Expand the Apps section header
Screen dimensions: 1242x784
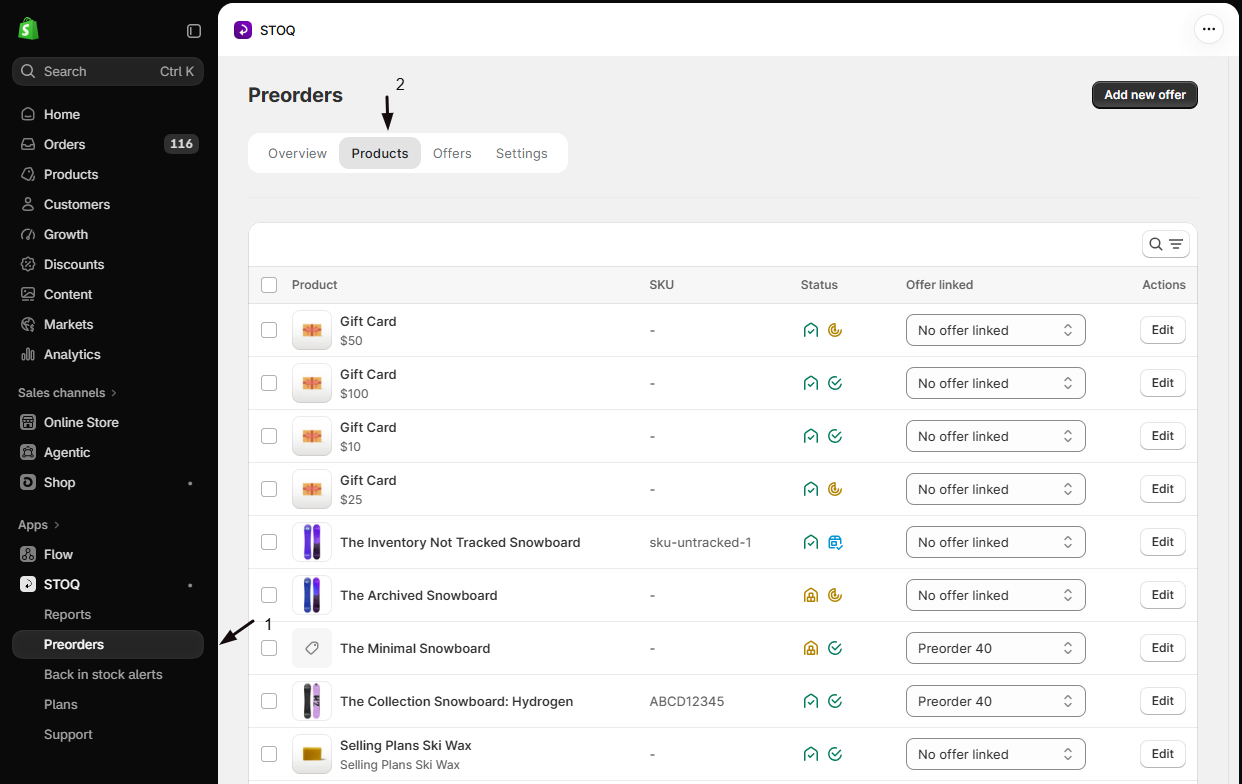(x=39, y=525)
